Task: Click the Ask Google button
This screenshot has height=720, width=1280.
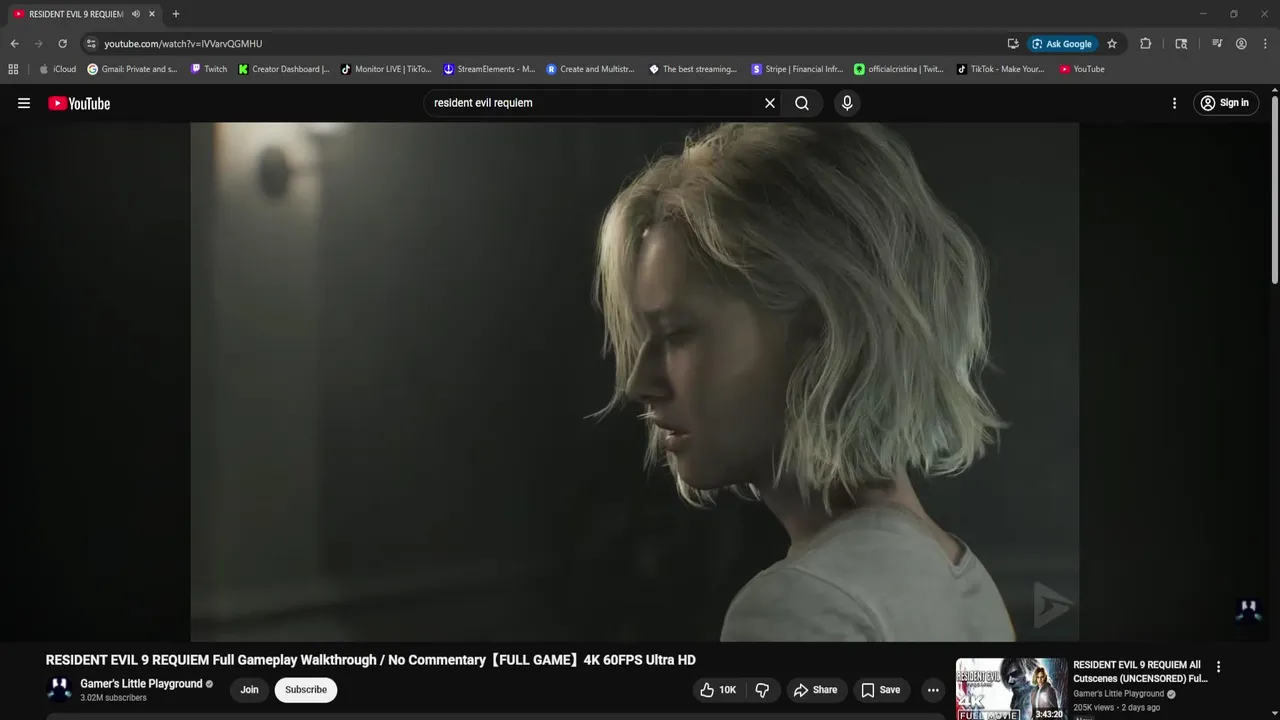Action: click(1062, 44)
